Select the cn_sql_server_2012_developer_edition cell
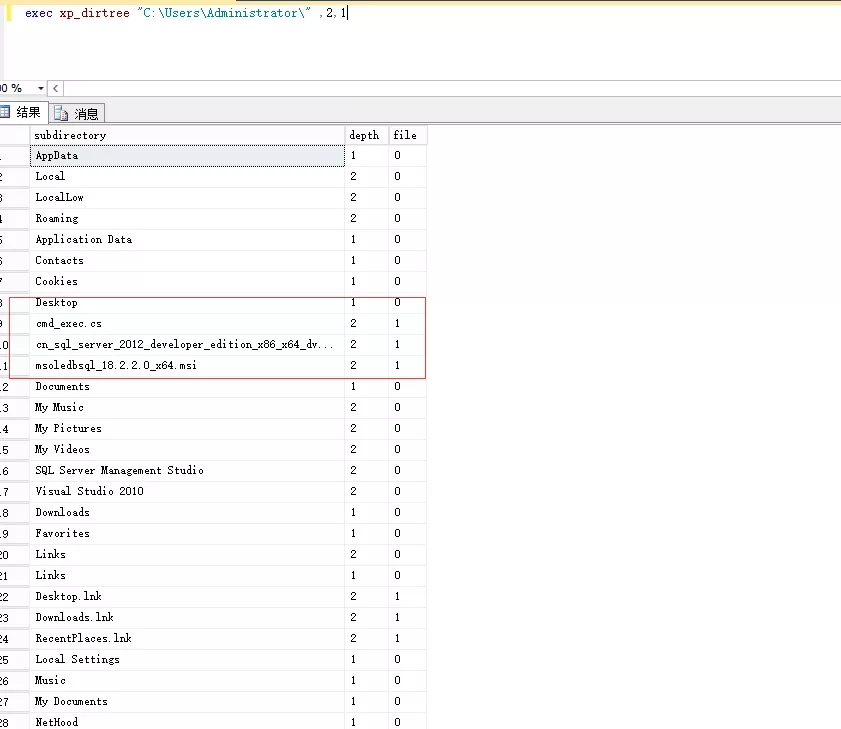This screenshot has width=841, height=729. [187, 344]
